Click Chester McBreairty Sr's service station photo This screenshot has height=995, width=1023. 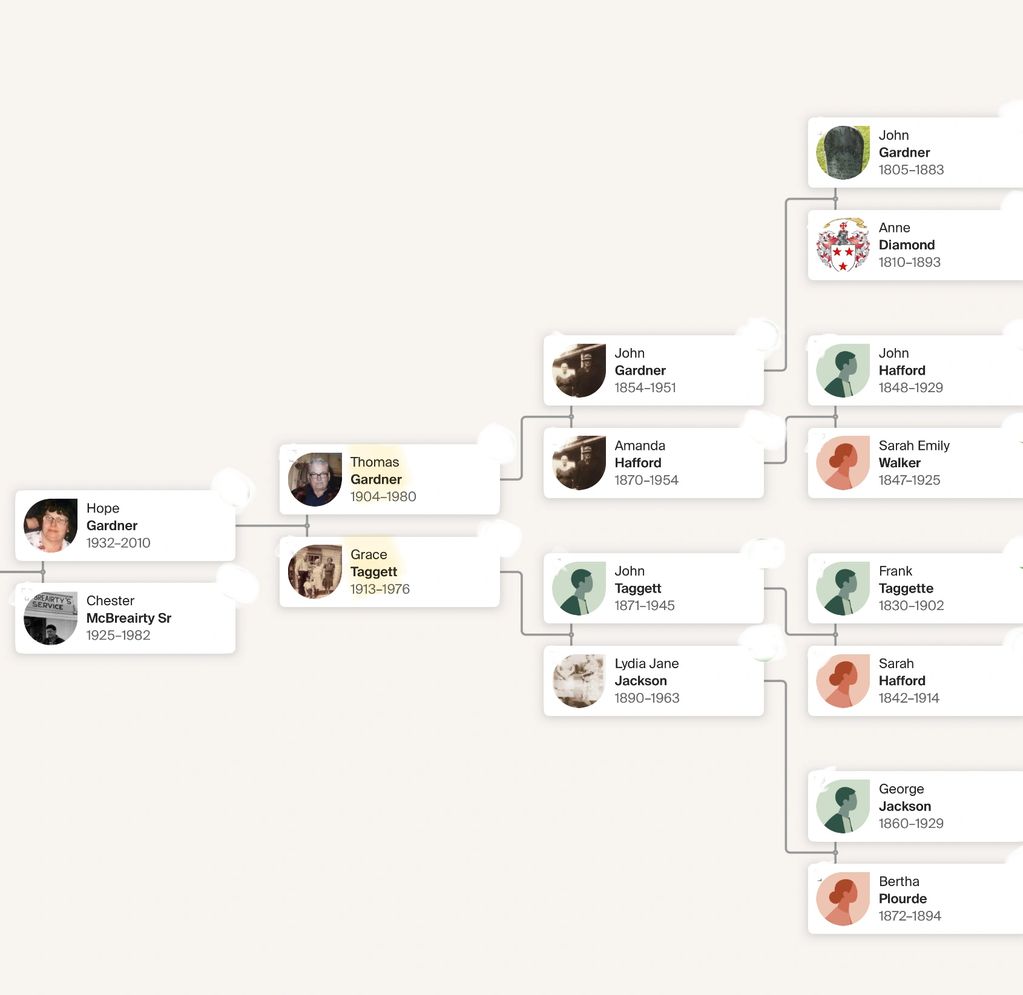click(x=51, y=618)
